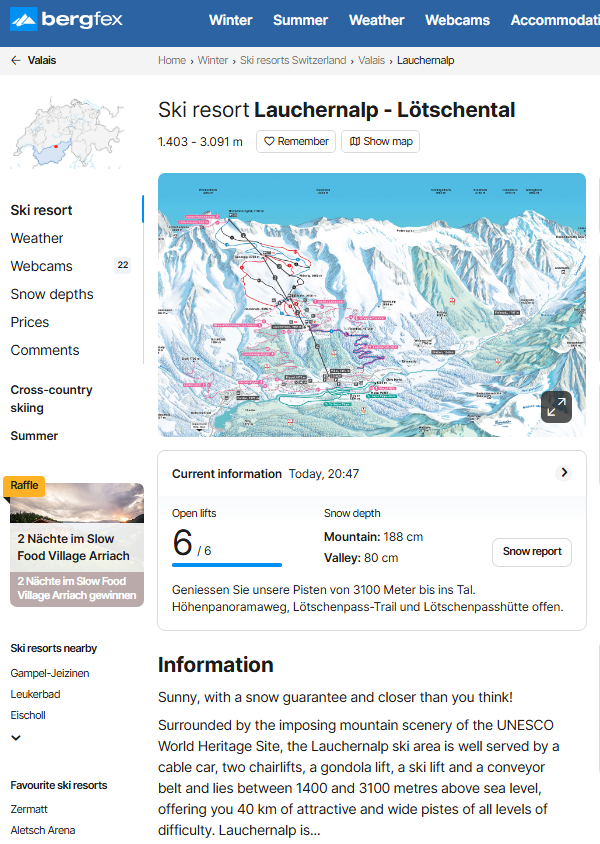This screenshot has height=844, width=600.
Task: Open the Show map button
Action: pyautogui.click(x=380, y=142)
